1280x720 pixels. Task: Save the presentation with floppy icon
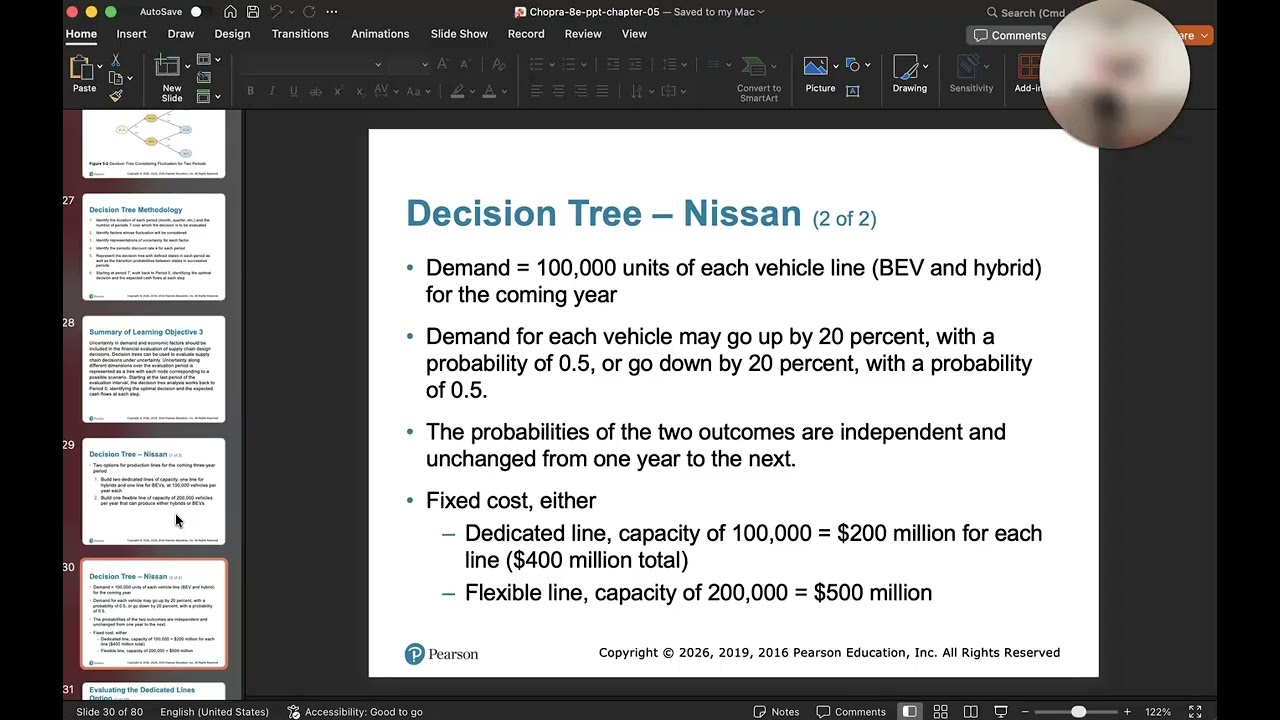pos(254,12)
